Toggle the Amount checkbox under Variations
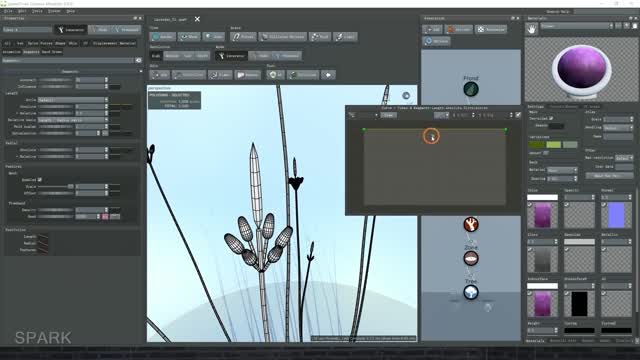This screenshot has height=360, width=640. pos(546,153)
